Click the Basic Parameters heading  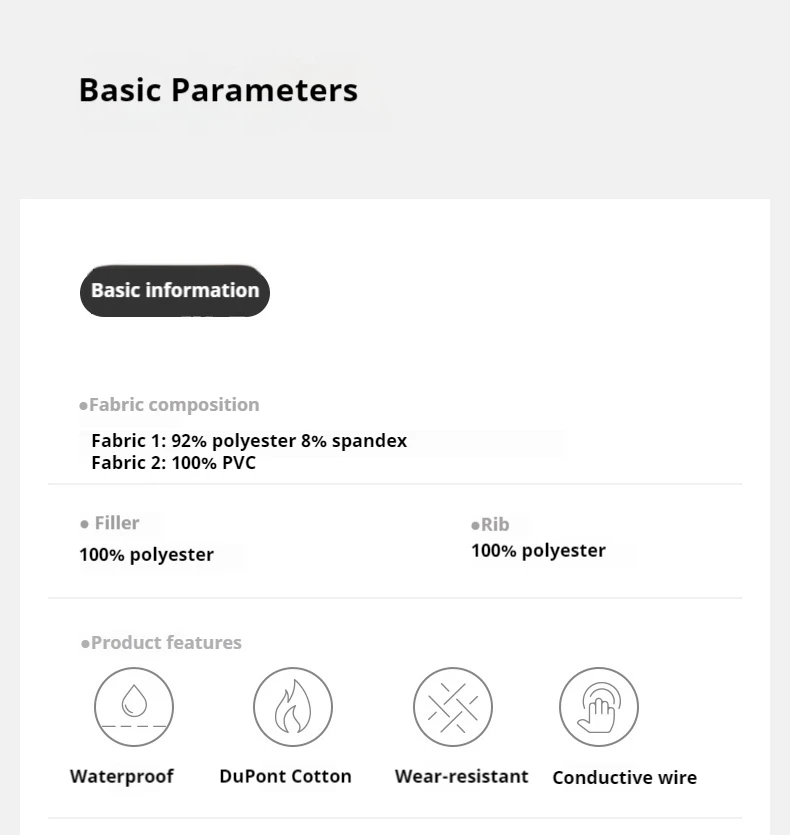coord(218,89)
